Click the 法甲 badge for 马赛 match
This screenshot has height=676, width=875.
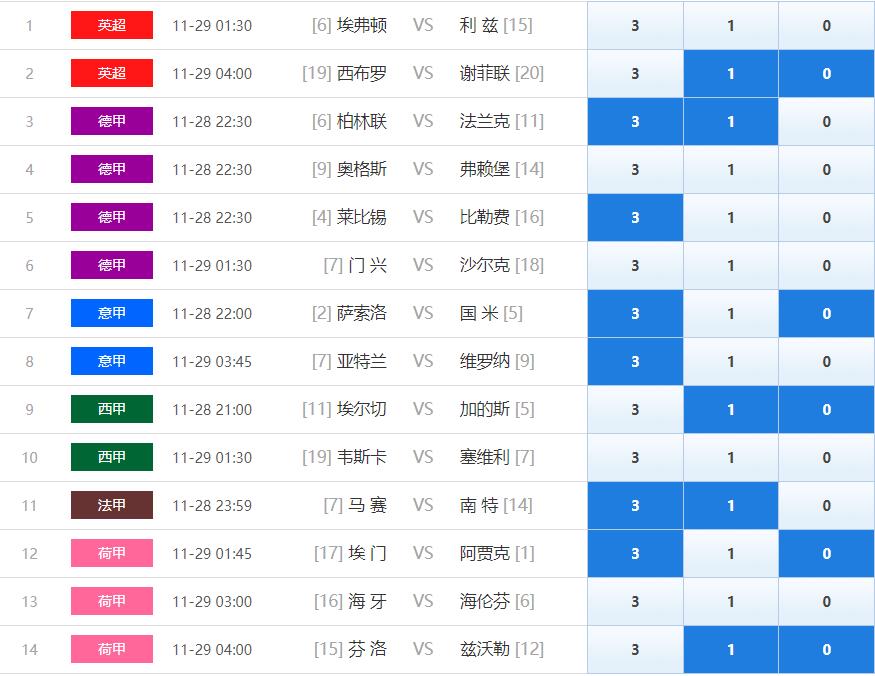(x=112, y=505)
